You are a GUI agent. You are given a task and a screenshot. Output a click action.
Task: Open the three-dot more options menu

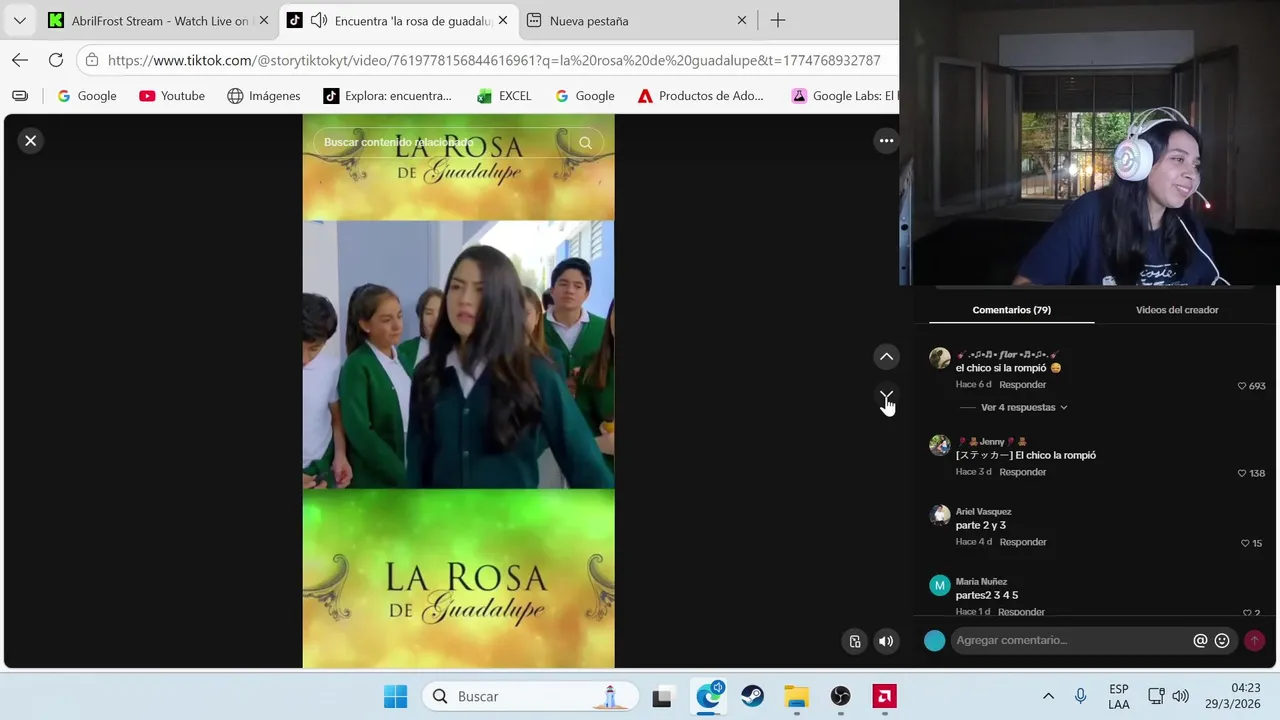[886, 141]
